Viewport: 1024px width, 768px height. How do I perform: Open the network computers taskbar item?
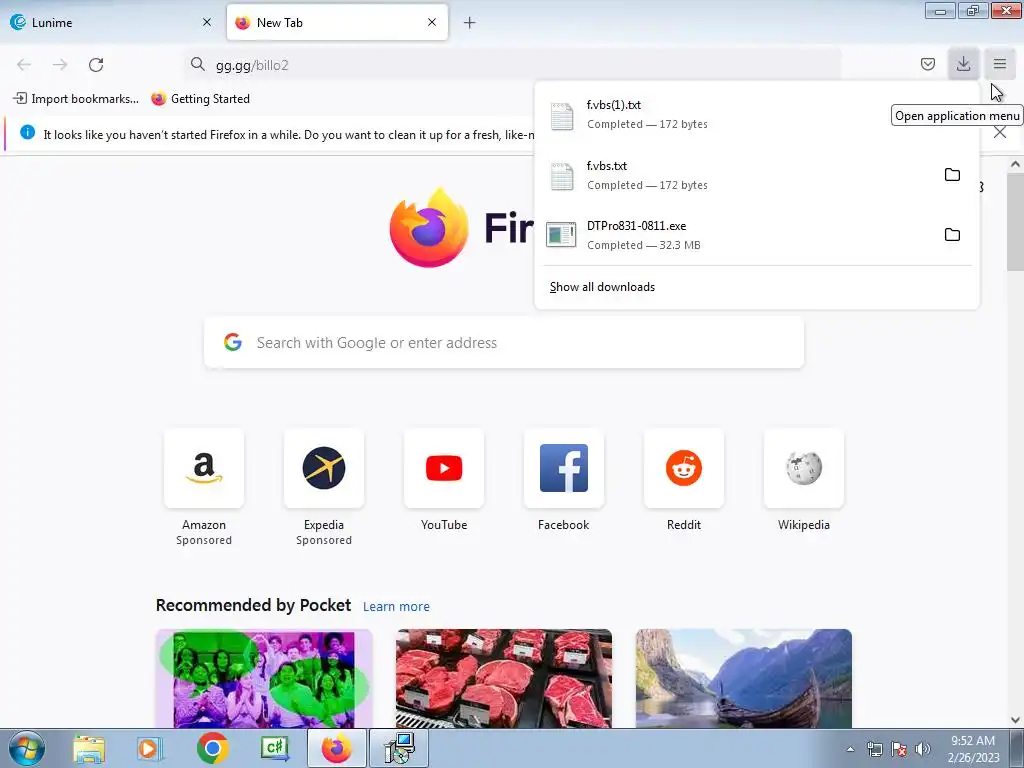tap(399, 748)
